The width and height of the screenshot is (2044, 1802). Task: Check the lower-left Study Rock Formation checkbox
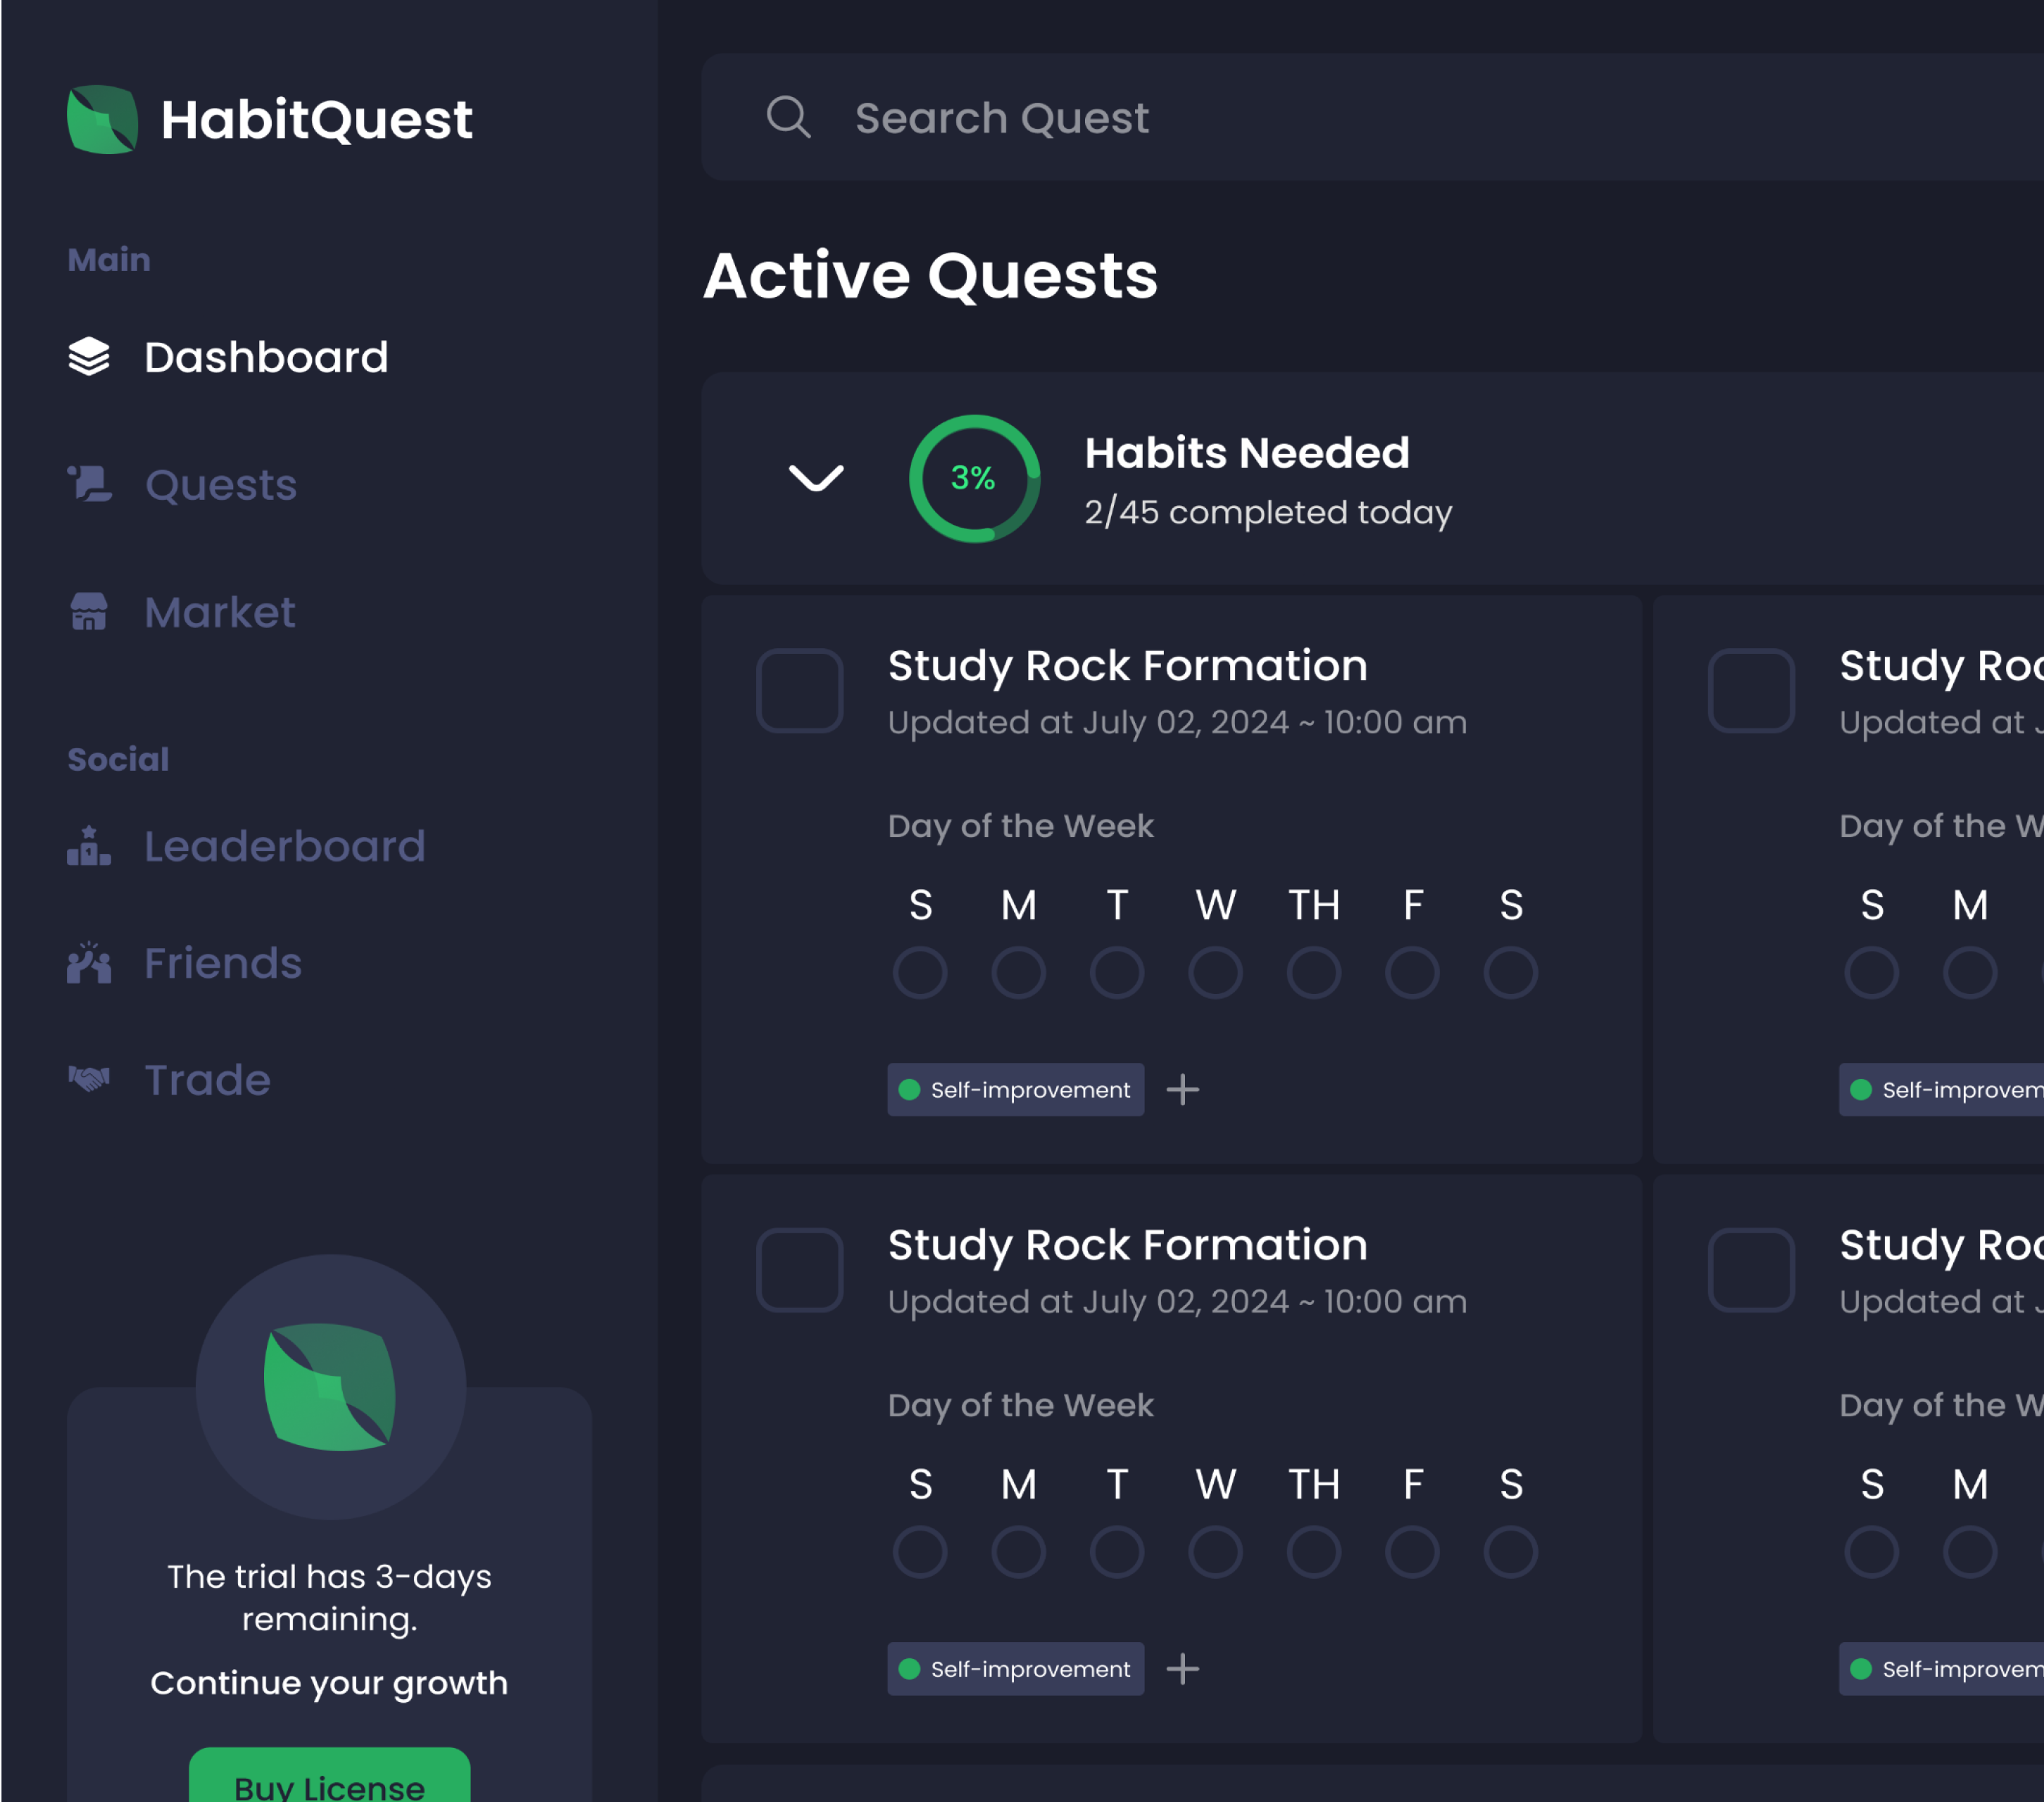point(799,1269)
